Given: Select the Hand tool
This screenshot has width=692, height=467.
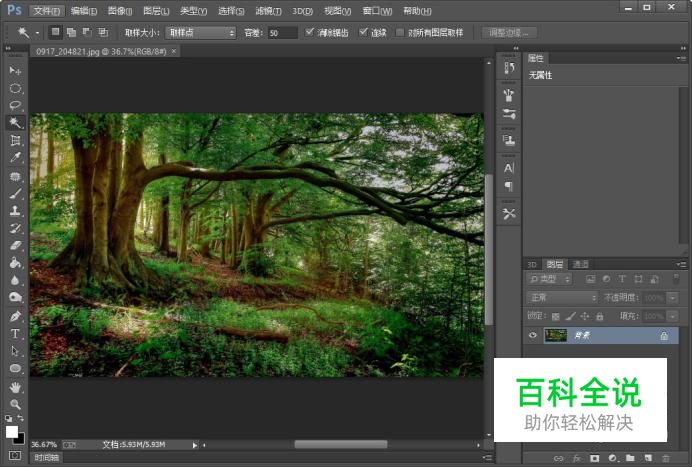Looking at the screenshot, I should point(15,386).
